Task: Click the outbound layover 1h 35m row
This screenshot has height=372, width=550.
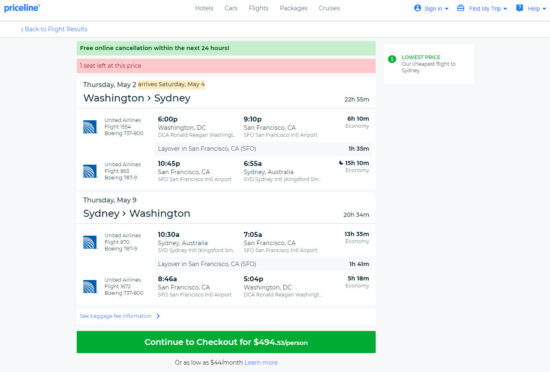Action: coord(263,149)
